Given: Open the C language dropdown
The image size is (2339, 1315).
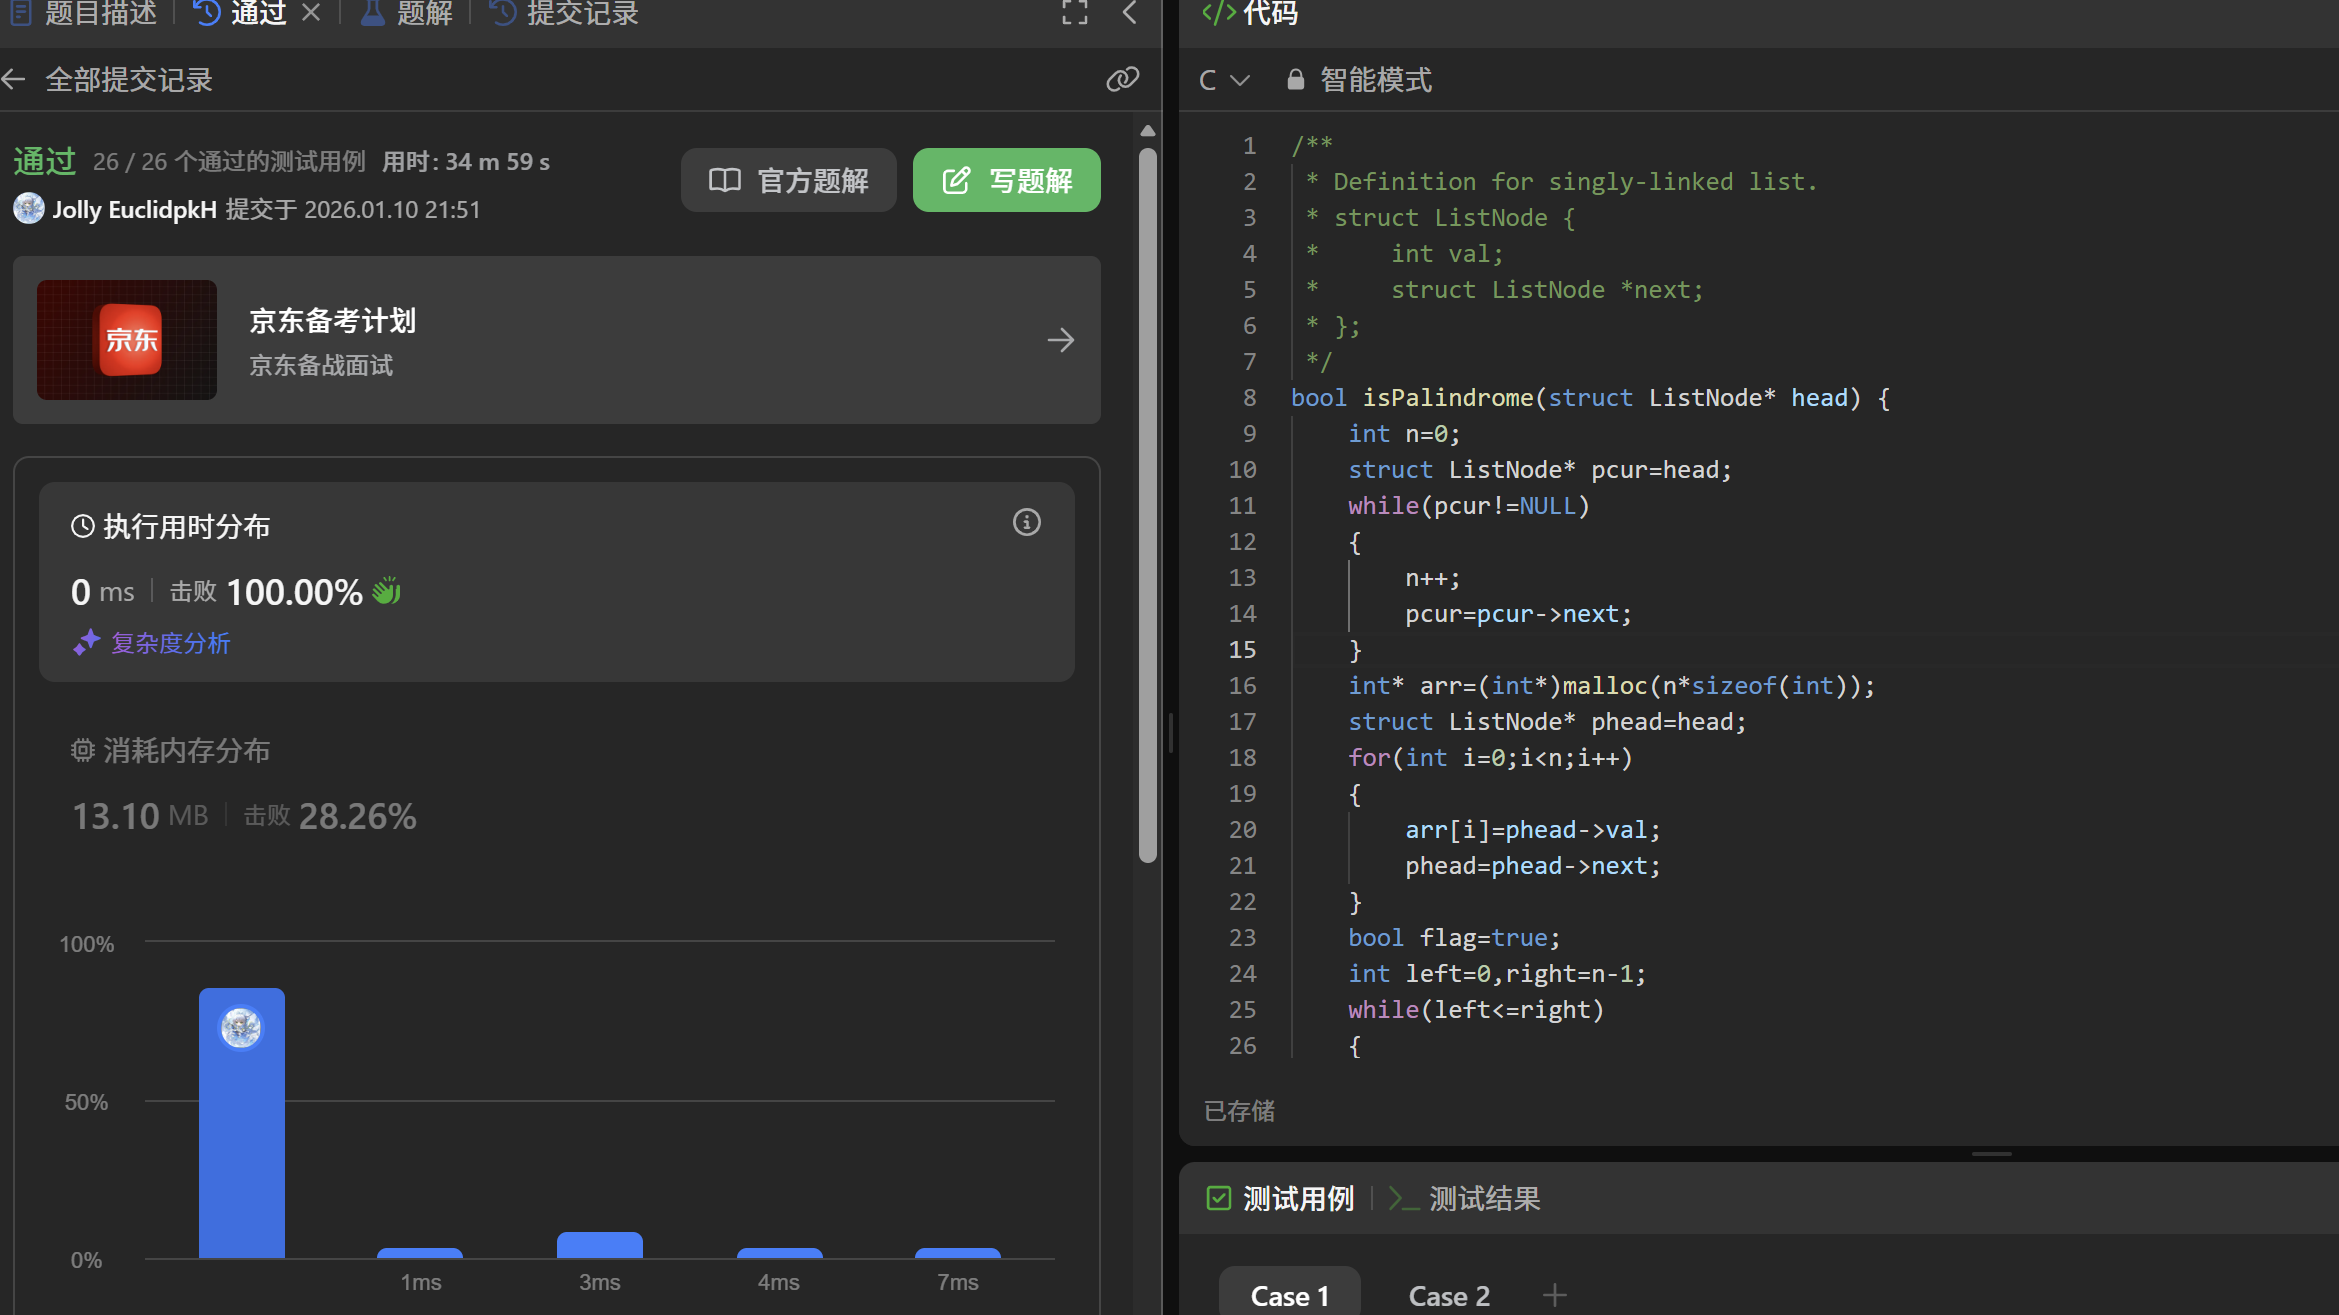Looking at the screenshot, I should click(x=1223, y=80).
